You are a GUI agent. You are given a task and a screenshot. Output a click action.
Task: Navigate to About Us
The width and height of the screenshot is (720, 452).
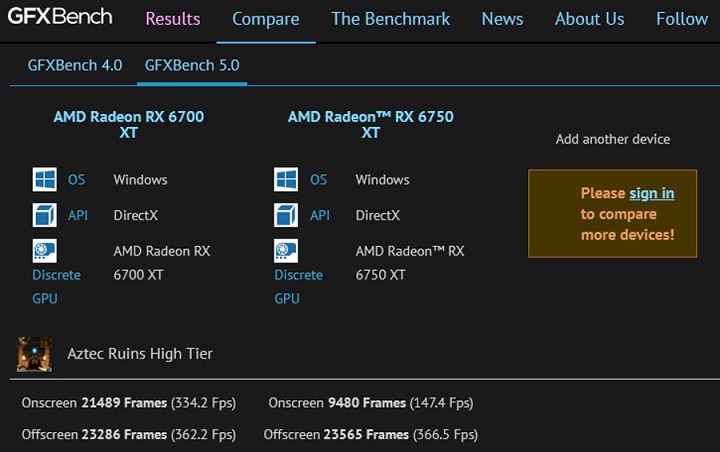[x=589, y=19]
